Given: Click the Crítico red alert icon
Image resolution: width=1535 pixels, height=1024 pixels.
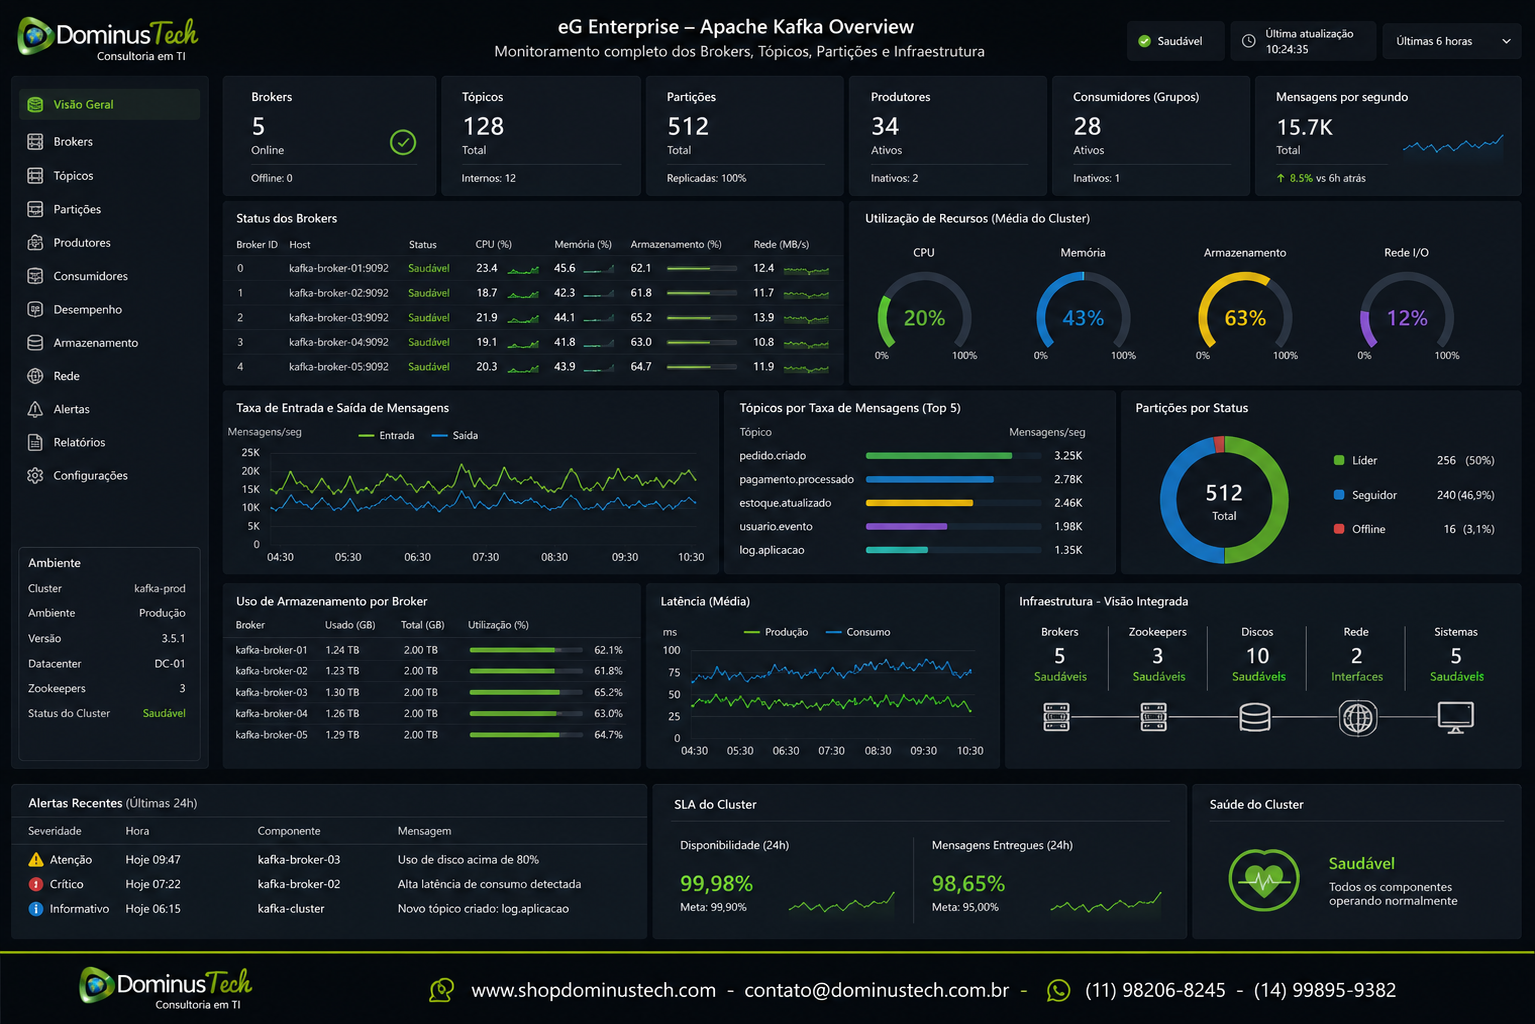Looking at the screenshot, I should (36, 884).
